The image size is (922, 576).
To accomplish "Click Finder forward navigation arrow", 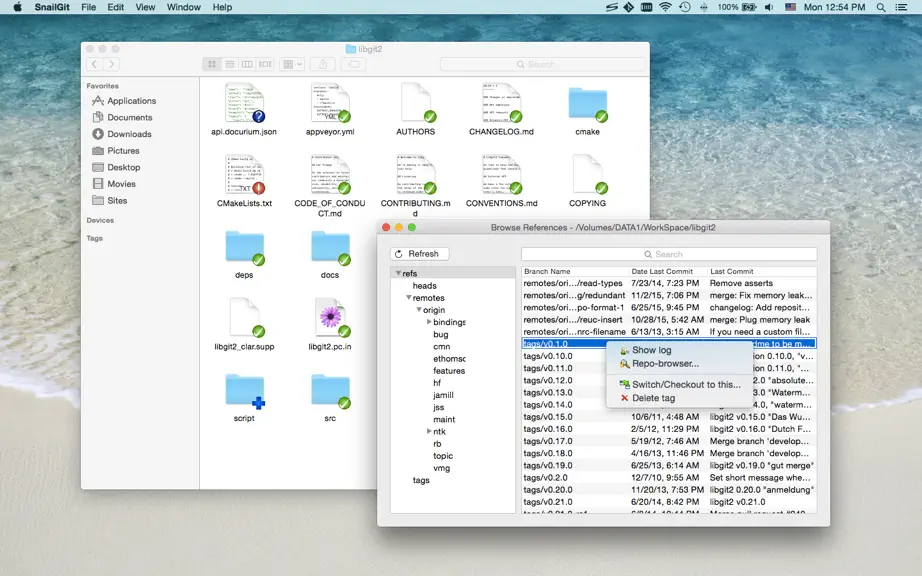I will tap(112, 64).
